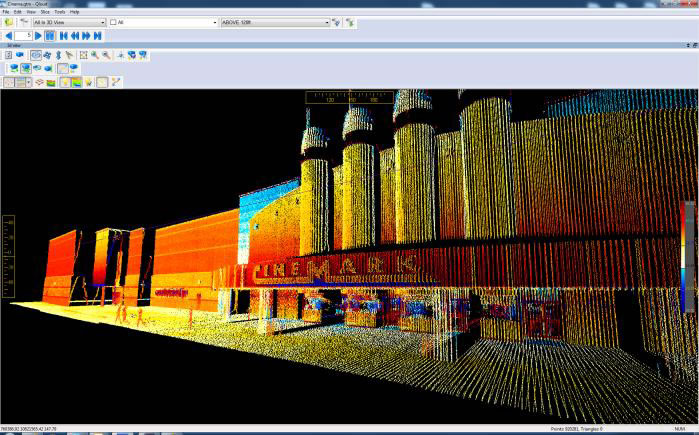Toggle the highlighted color-map button
Screen dimensions: 699x435
(x=77, y=82)
